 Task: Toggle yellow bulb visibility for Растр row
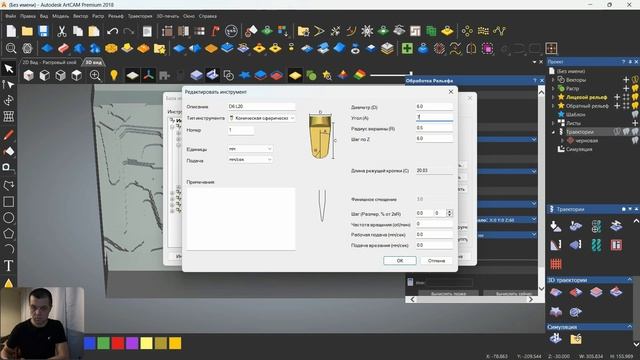(x=635, y=88)
